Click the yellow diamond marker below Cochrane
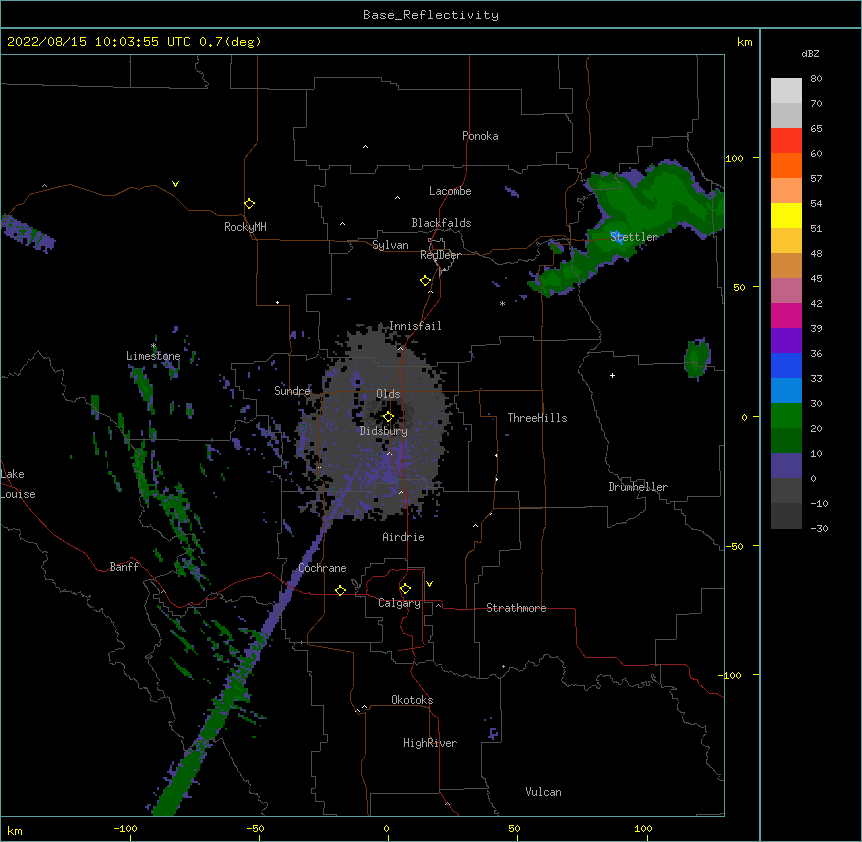862x842 pixels. pos(340,590)
